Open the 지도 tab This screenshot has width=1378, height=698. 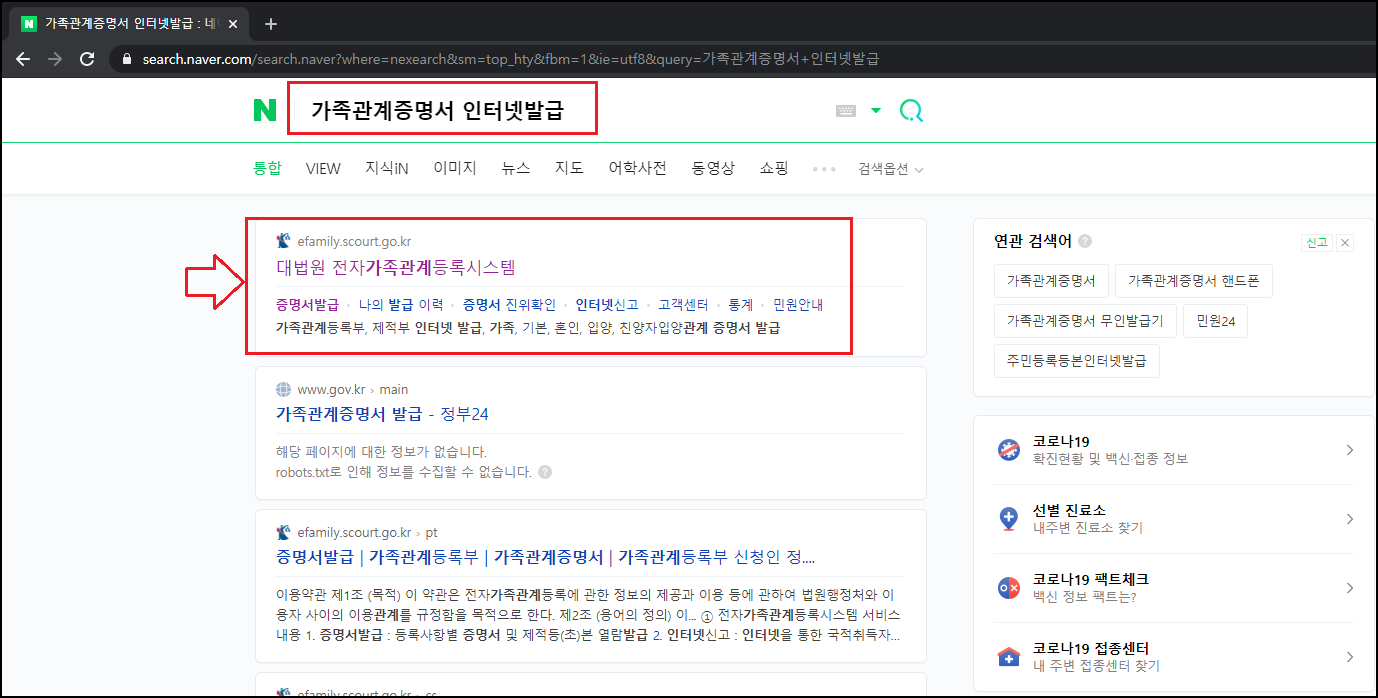[569, 169]
